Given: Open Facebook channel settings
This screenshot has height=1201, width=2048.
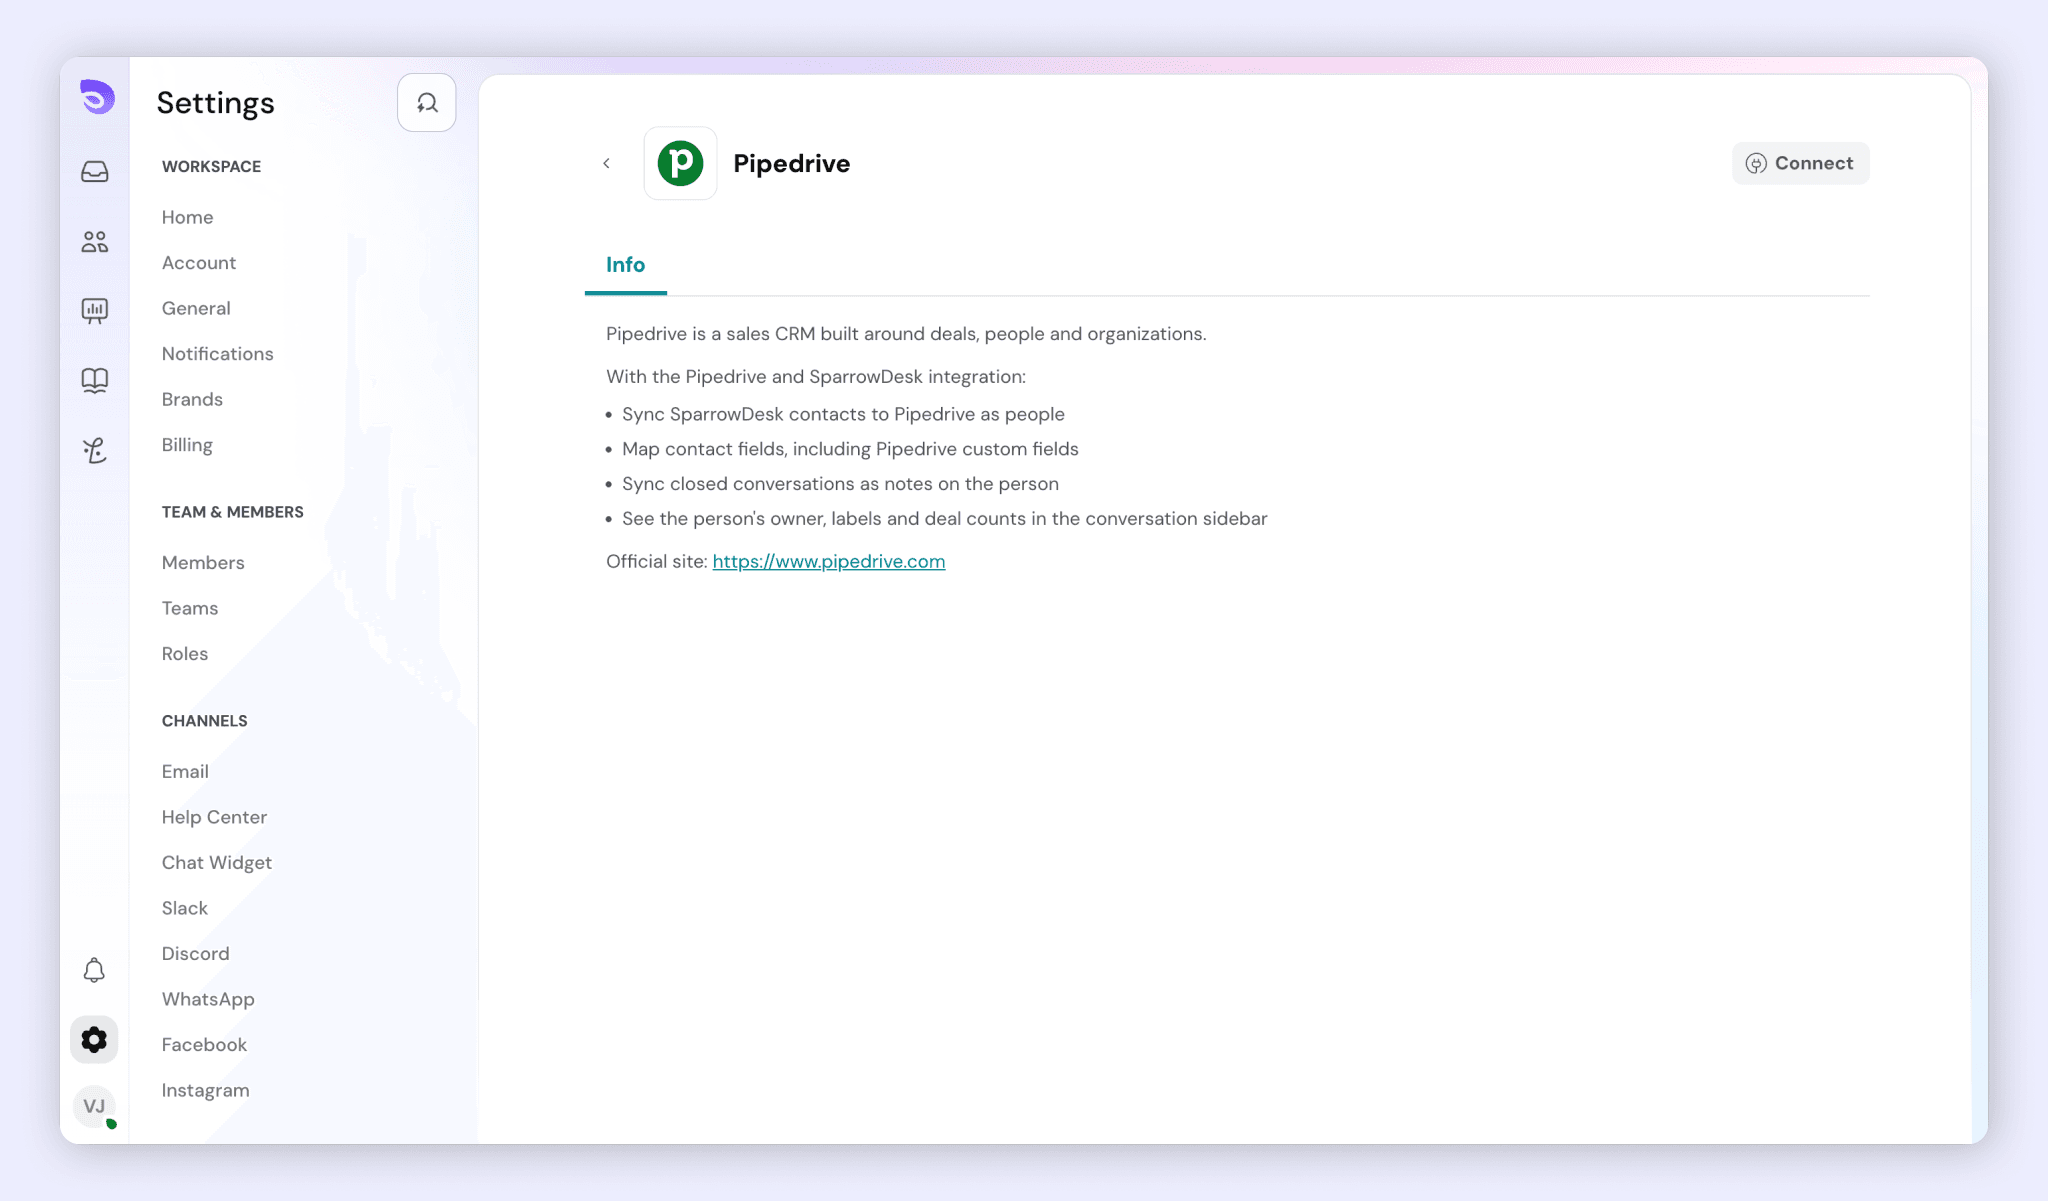Looking at the screenshot, I should coord(204,1045).
